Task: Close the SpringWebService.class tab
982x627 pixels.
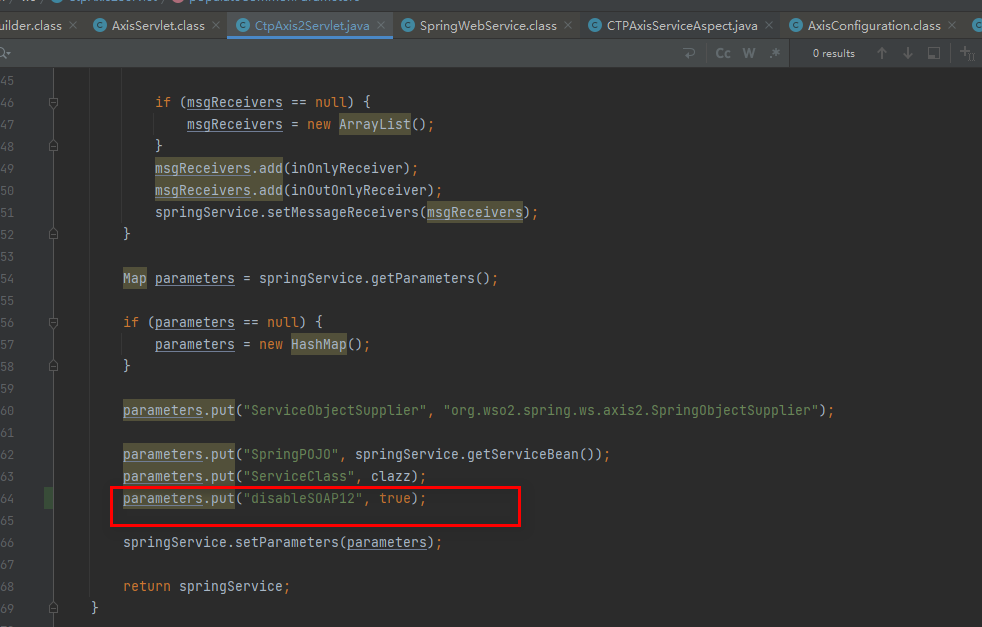Action: coord(568,25)
